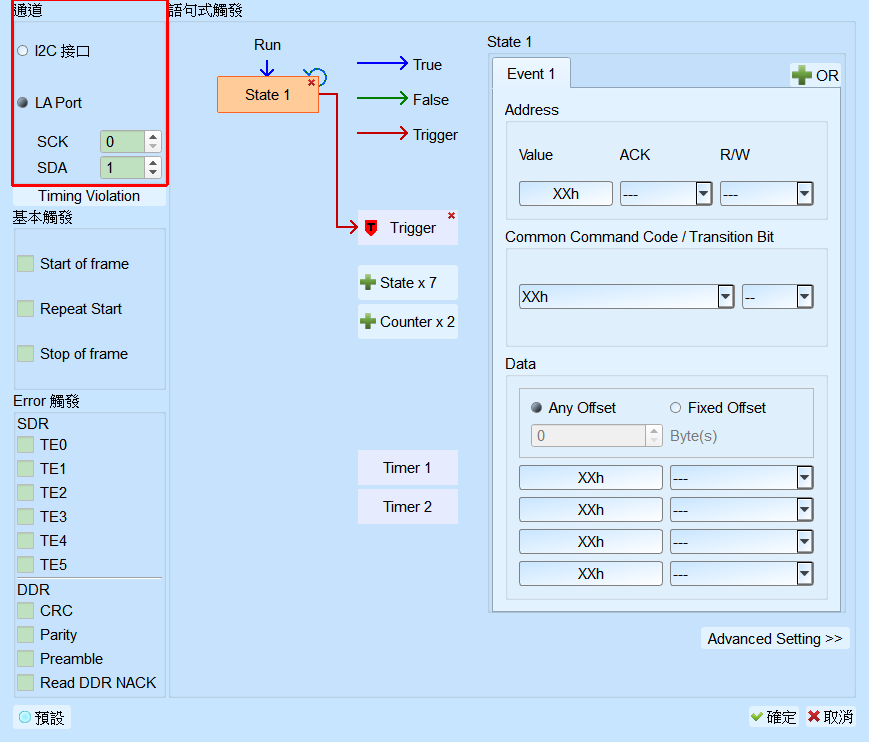
Task: Click the red Trigger T icon
Action: pos(371,228)
